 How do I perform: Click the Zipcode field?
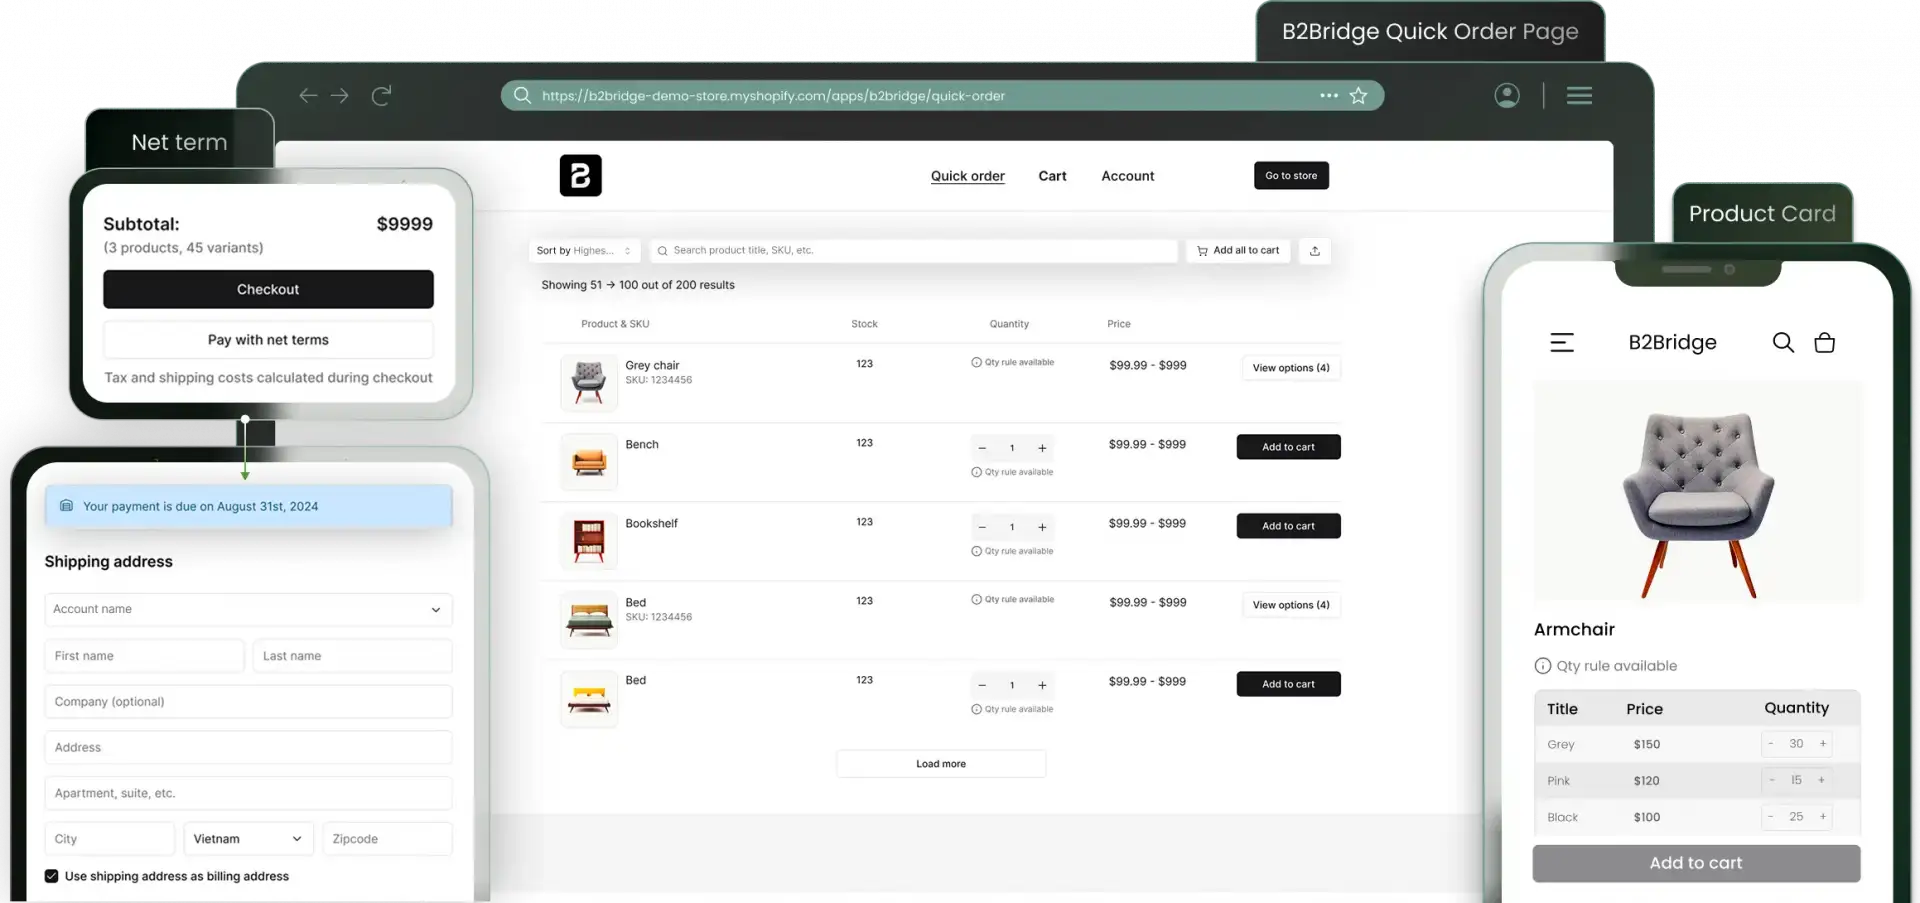pyautogui.click(x=387, y=838)
